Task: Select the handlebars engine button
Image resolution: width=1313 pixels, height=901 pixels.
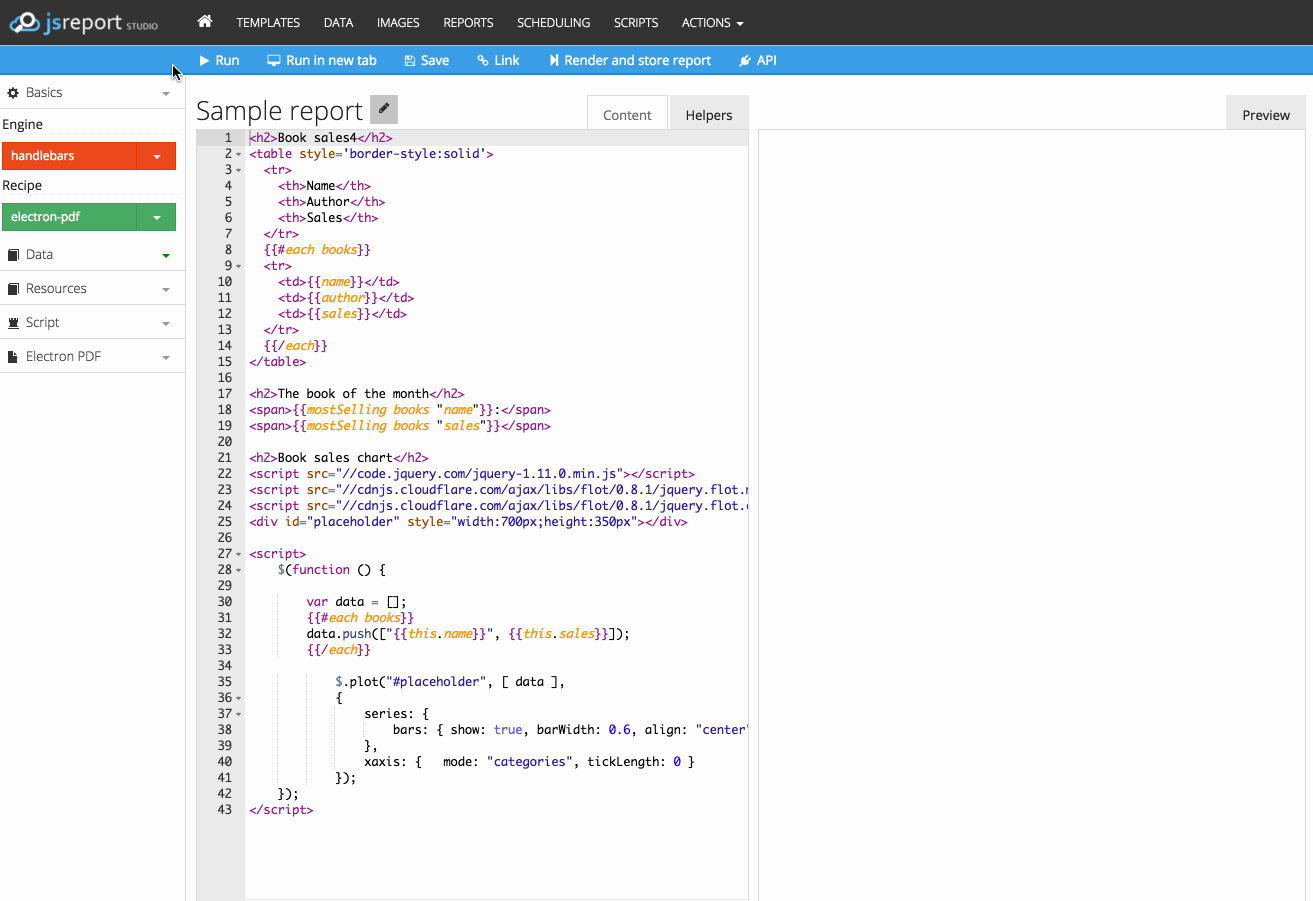Action: [x=70, y=156]
